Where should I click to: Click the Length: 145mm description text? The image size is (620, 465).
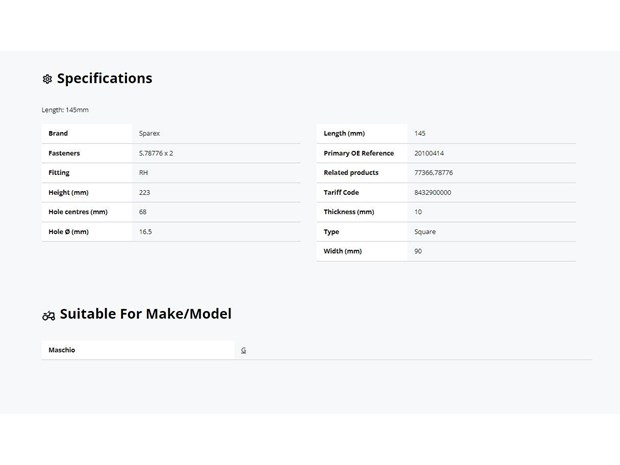tap(65, 110)
